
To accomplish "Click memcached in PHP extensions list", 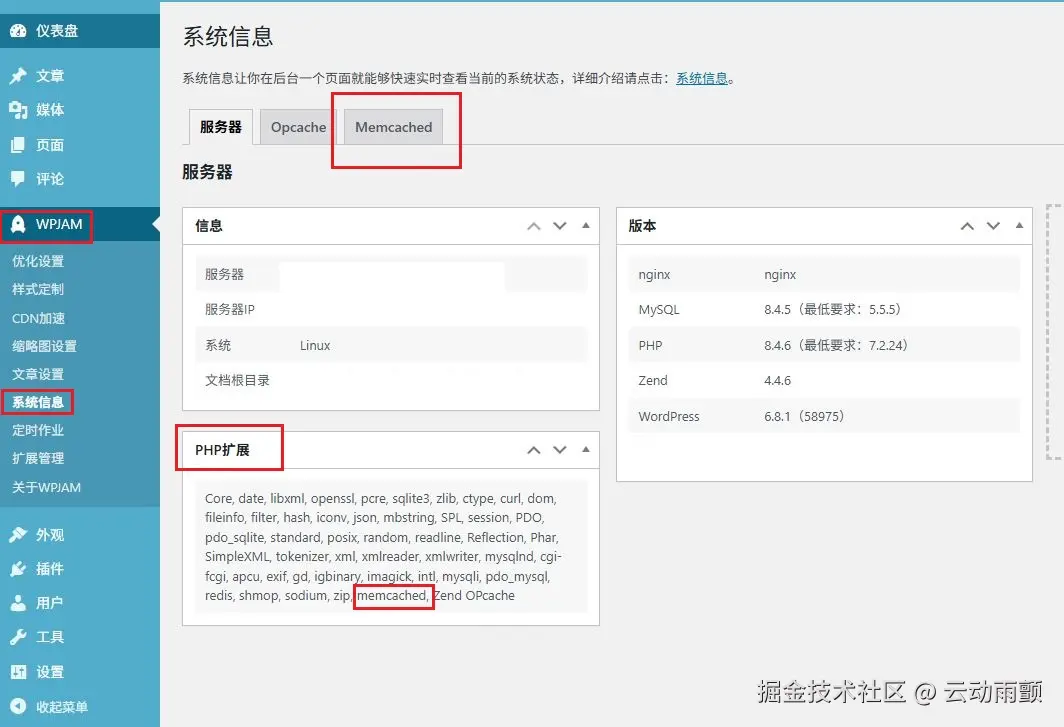I will [393, 595].
